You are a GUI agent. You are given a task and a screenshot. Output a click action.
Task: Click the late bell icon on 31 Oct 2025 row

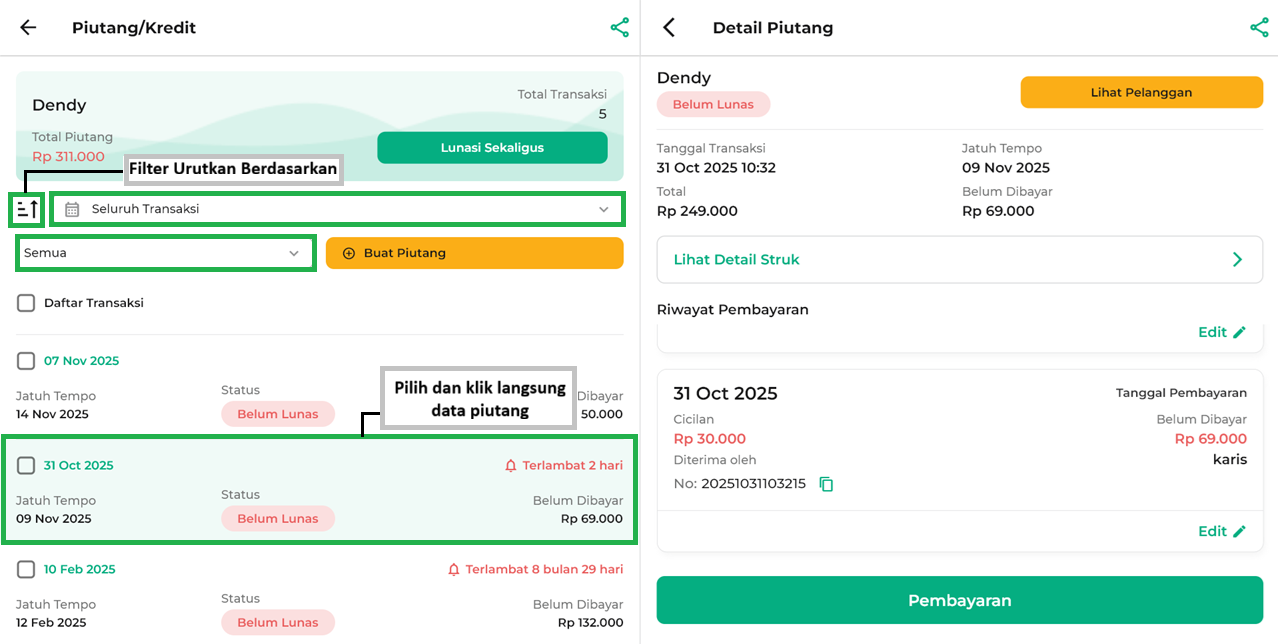[511, 466]
